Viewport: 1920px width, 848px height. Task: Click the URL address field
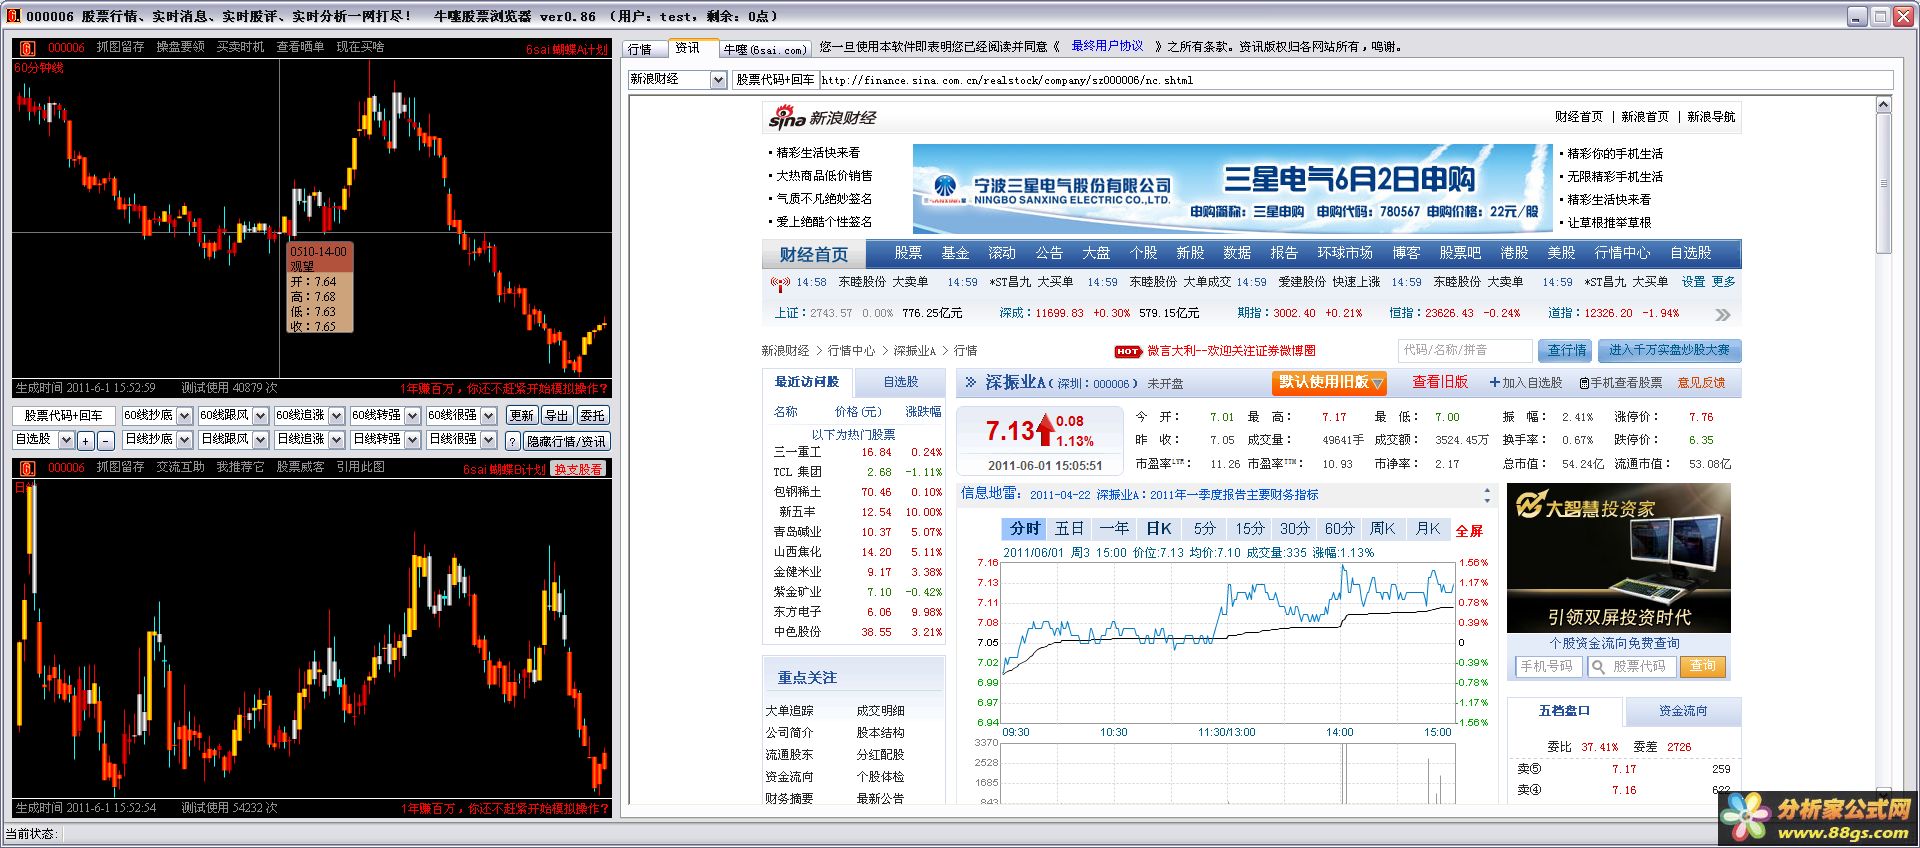[x=1356, y=80]
